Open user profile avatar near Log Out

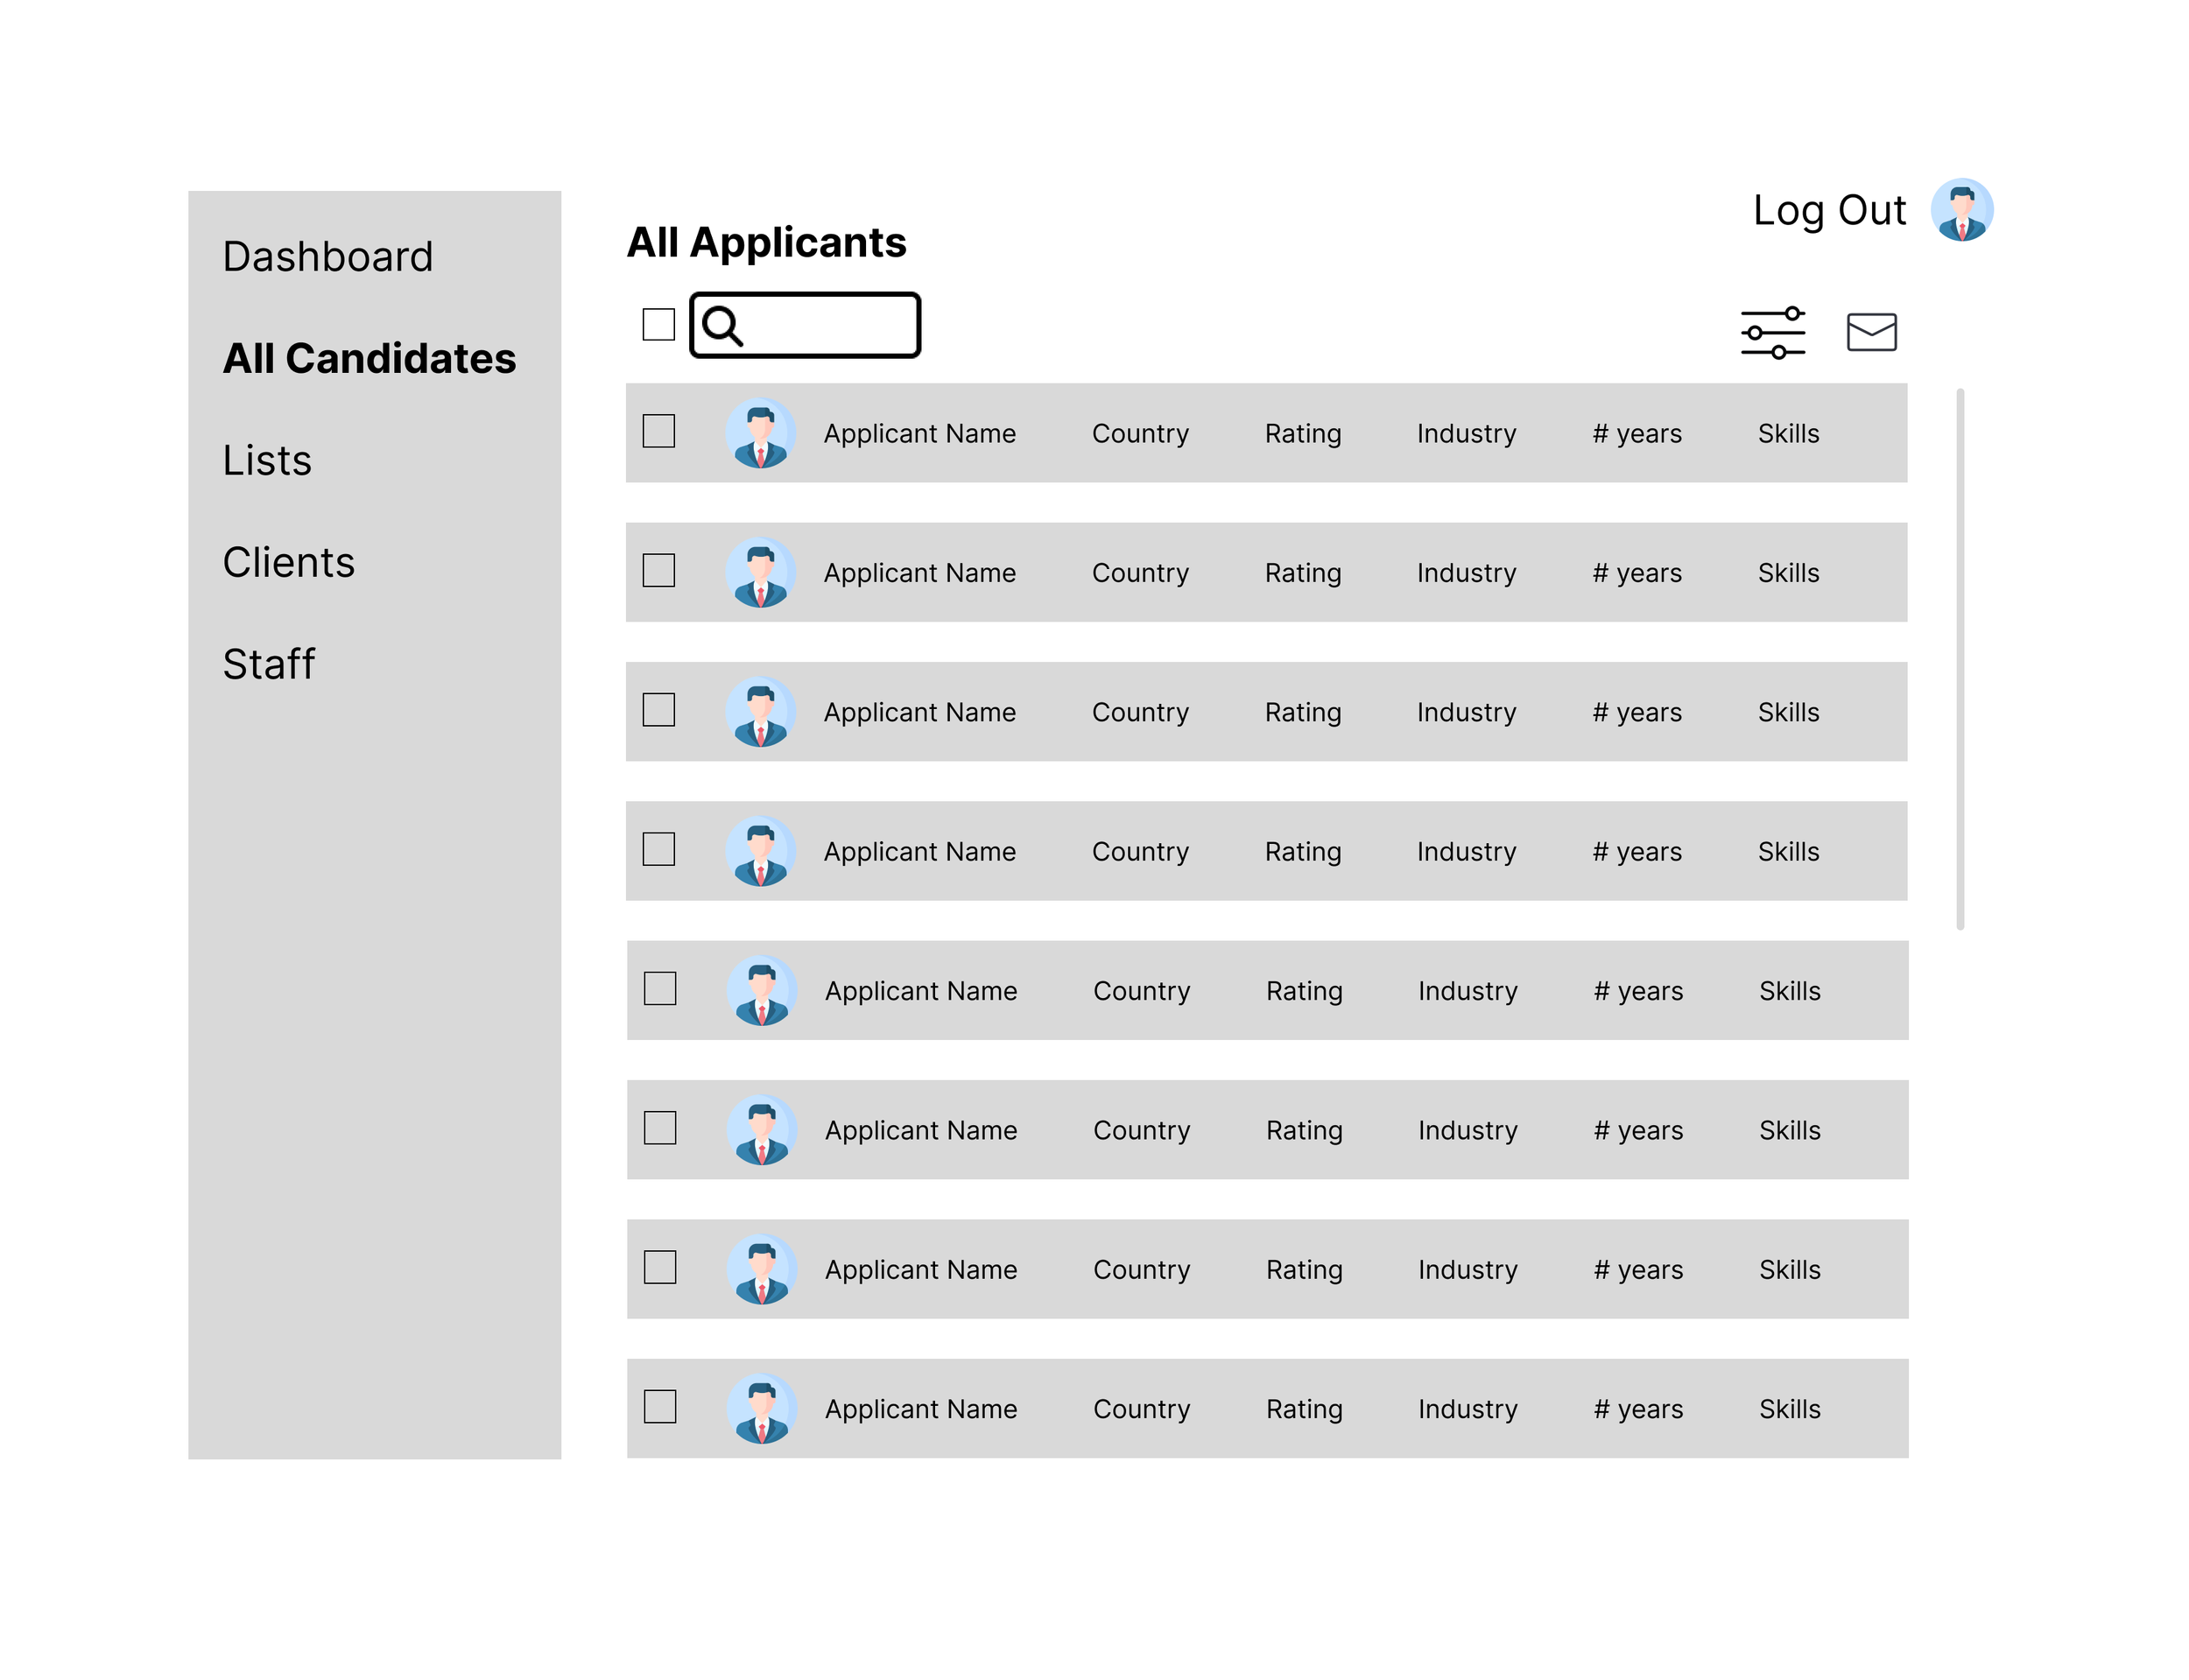click(1961, 210)
